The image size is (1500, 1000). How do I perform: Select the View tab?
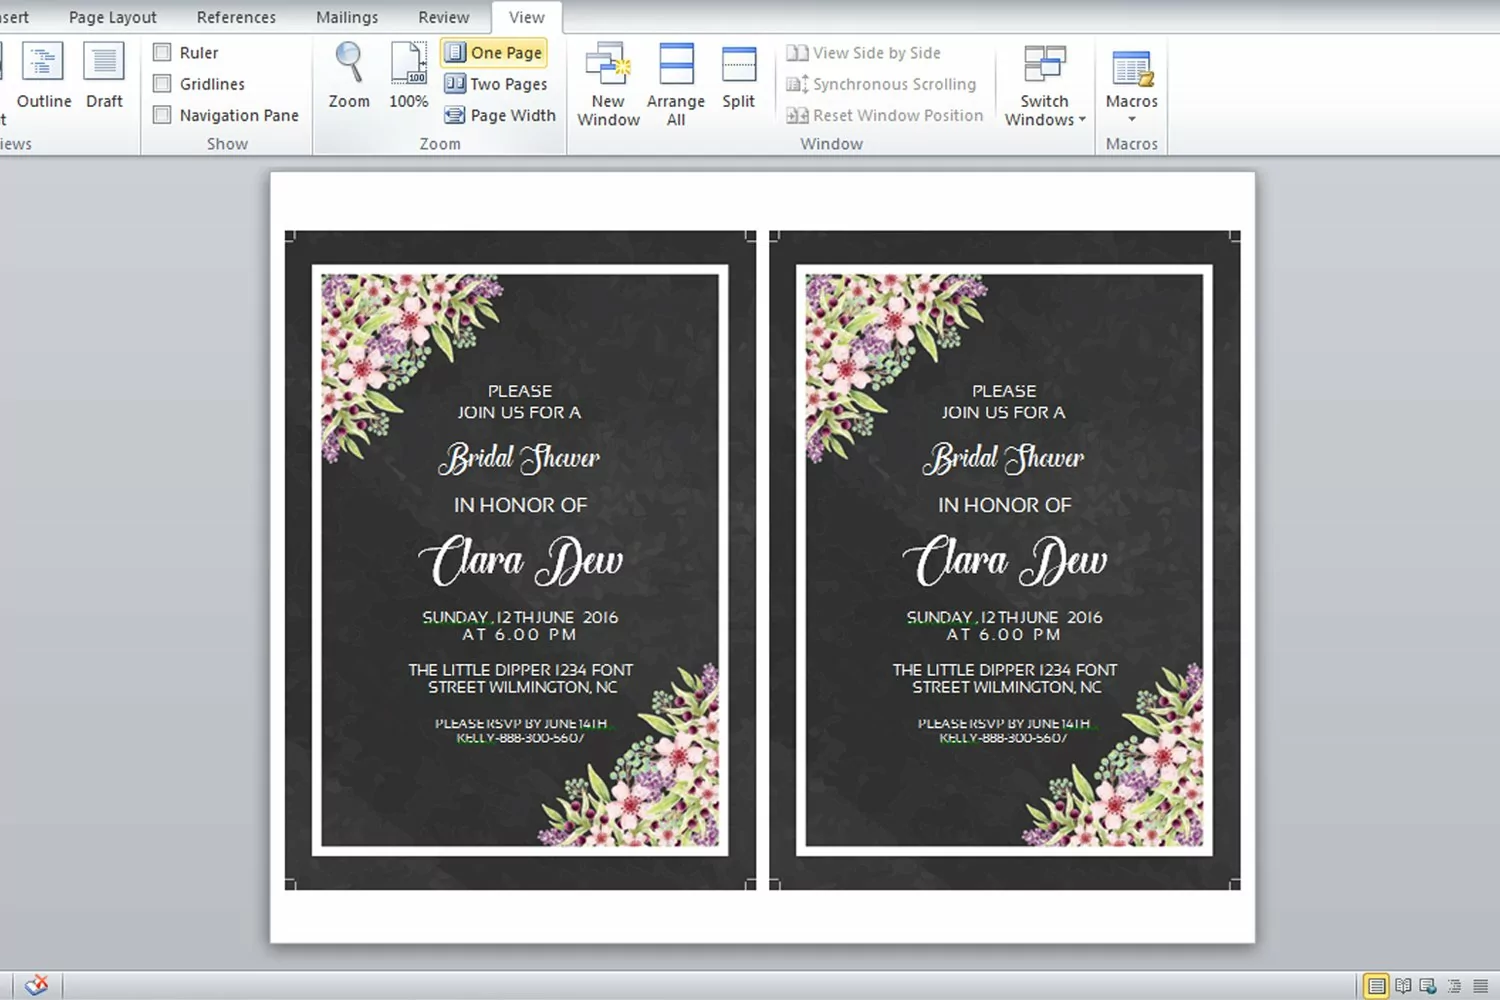coord(527,17)
